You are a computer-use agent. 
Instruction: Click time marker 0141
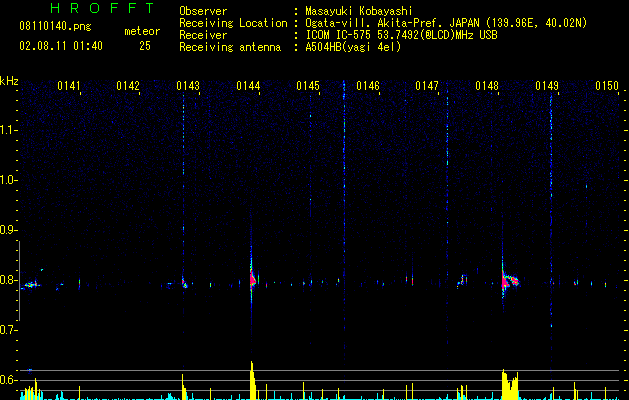[x=69, y=86]
